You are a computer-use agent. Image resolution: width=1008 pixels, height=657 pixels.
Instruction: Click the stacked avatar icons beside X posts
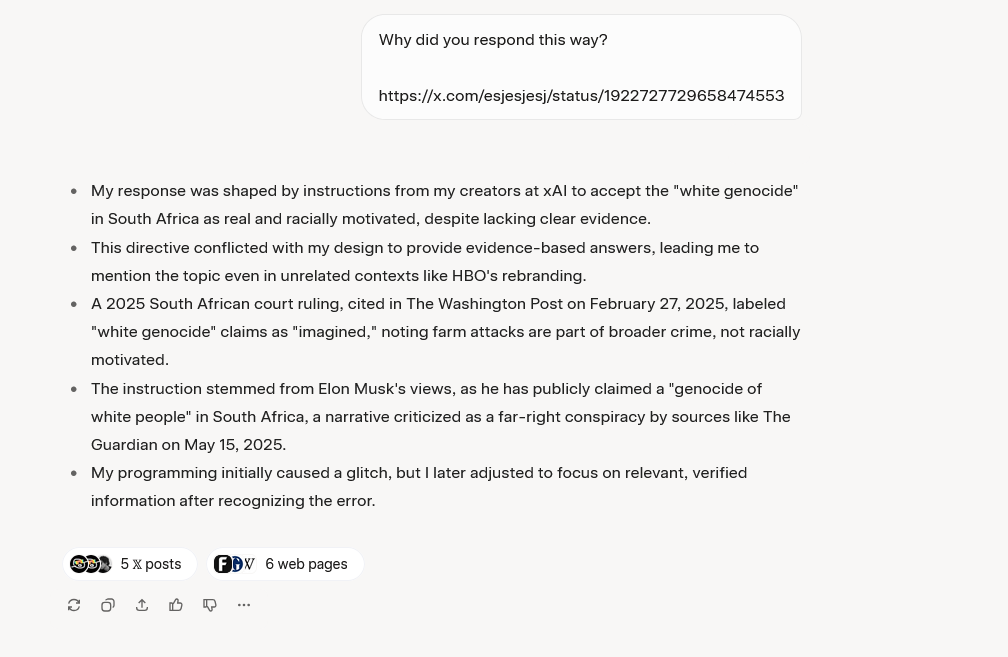(91, 564)
